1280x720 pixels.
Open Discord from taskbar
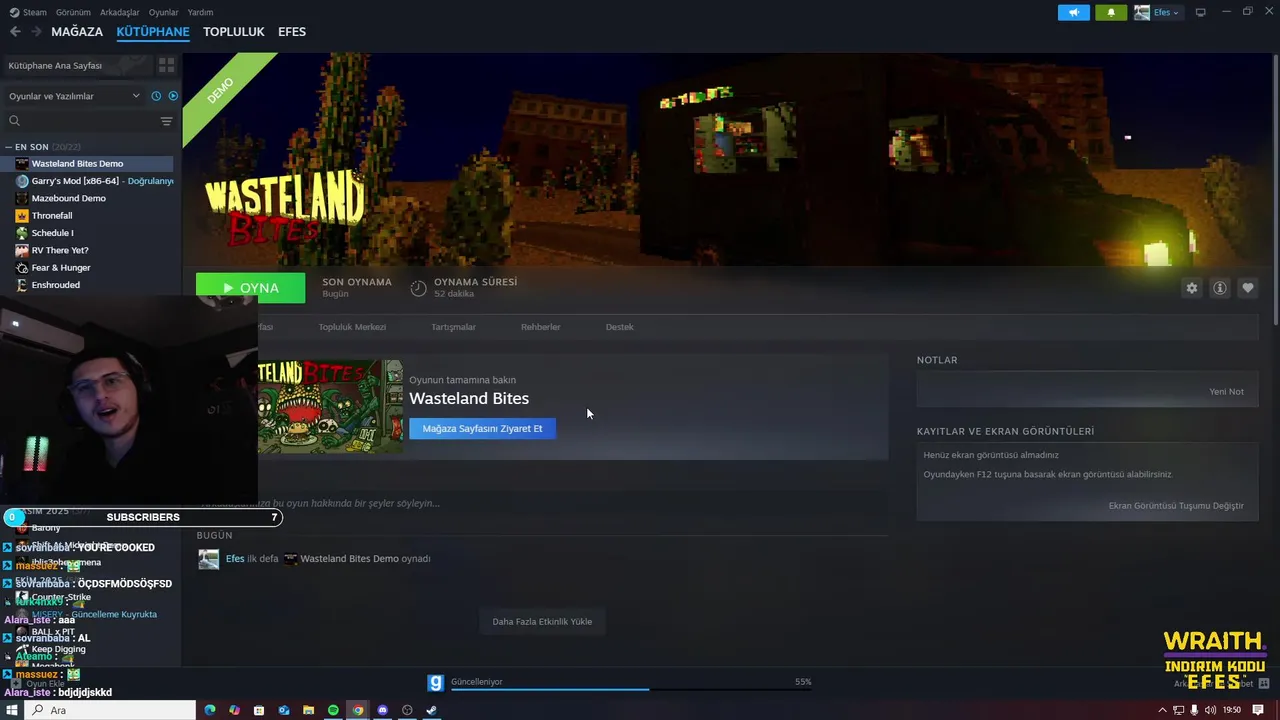(x=382, y=710)
